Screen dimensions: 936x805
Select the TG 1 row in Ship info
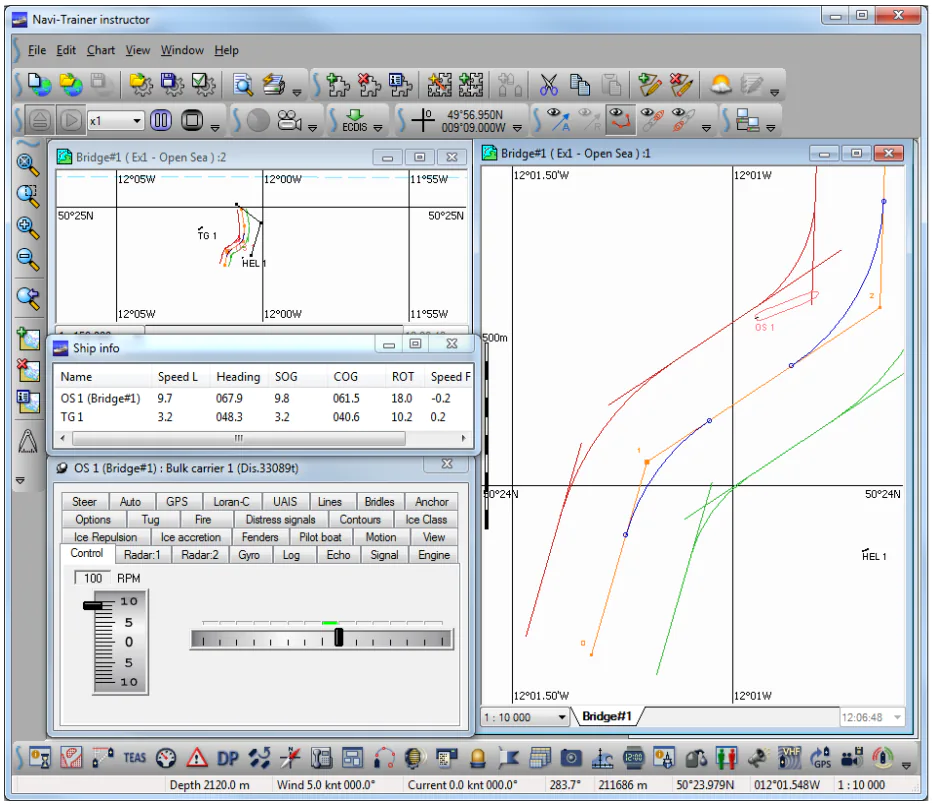coord(263,417)
